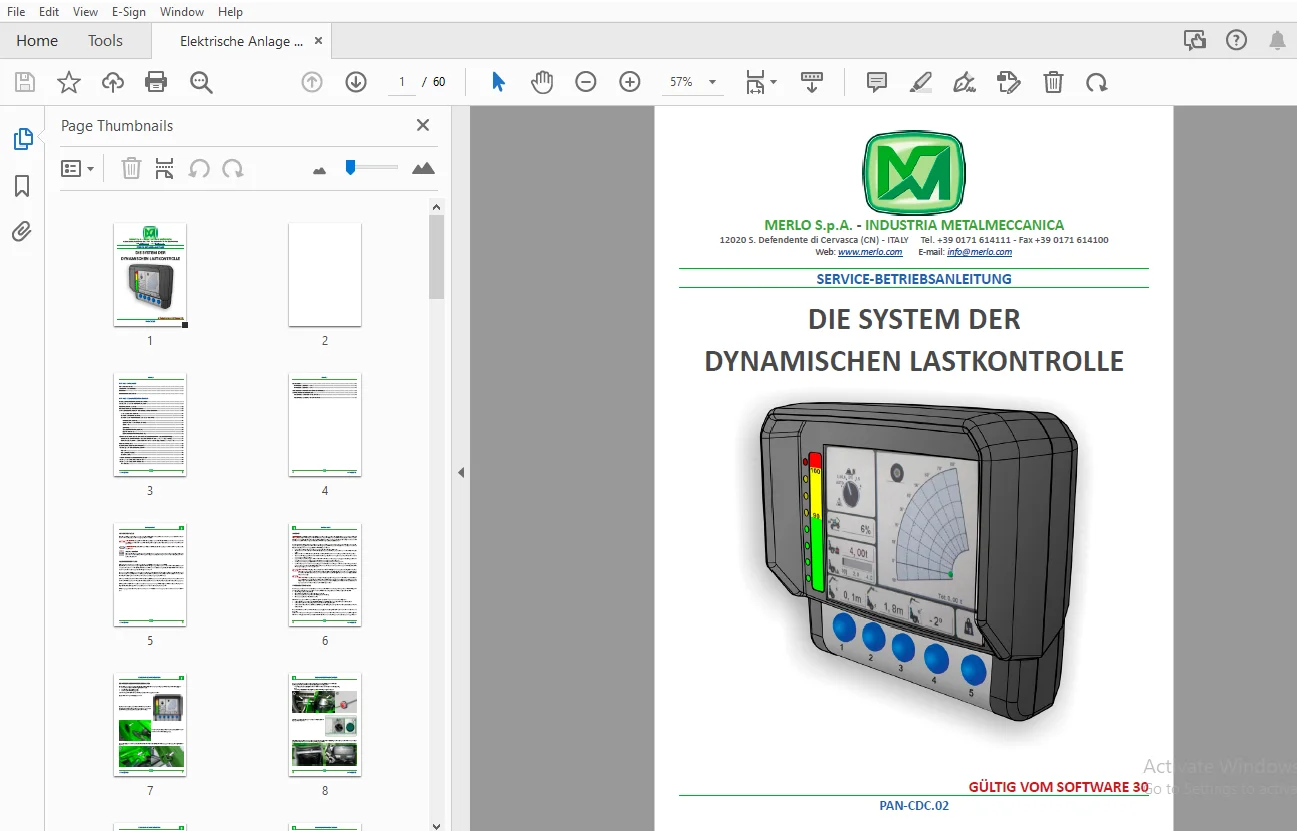The height and width of the screenshot is (831, 1297).
Task: Click the current page number field
Action: pos(402,82)
